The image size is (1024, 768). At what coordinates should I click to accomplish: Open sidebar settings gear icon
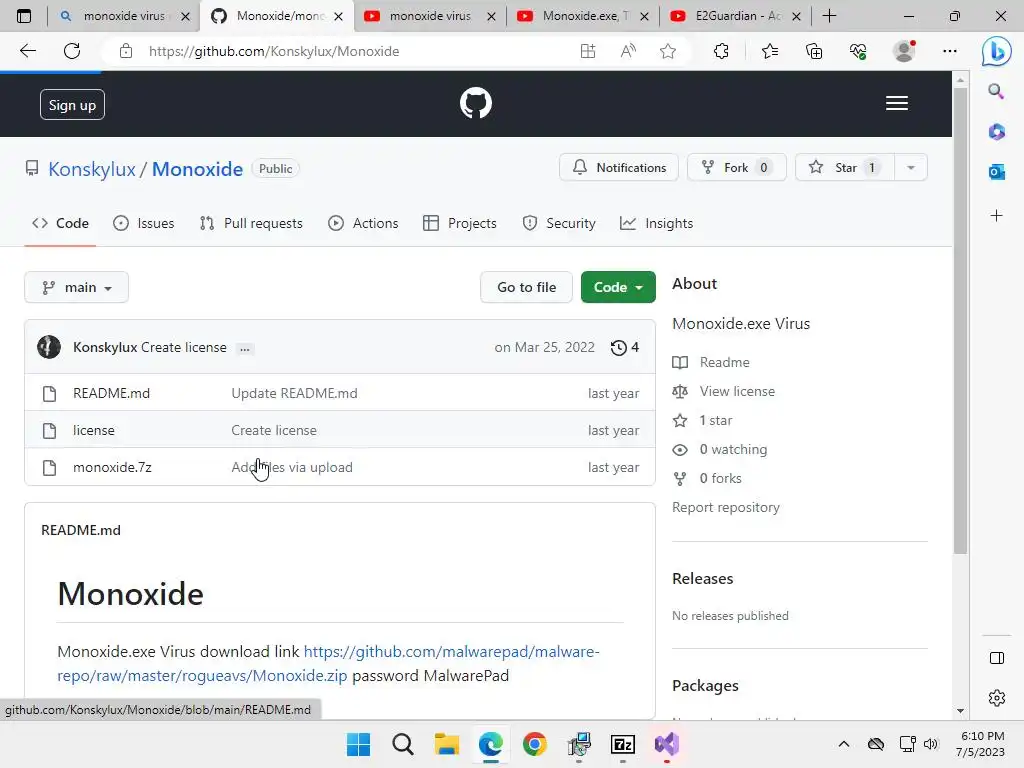[997, 697]
